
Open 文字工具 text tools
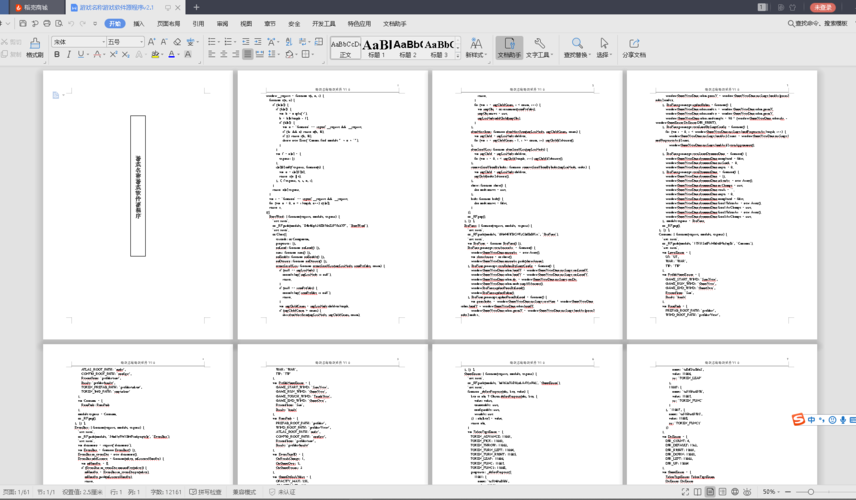(x=539, y=47)
